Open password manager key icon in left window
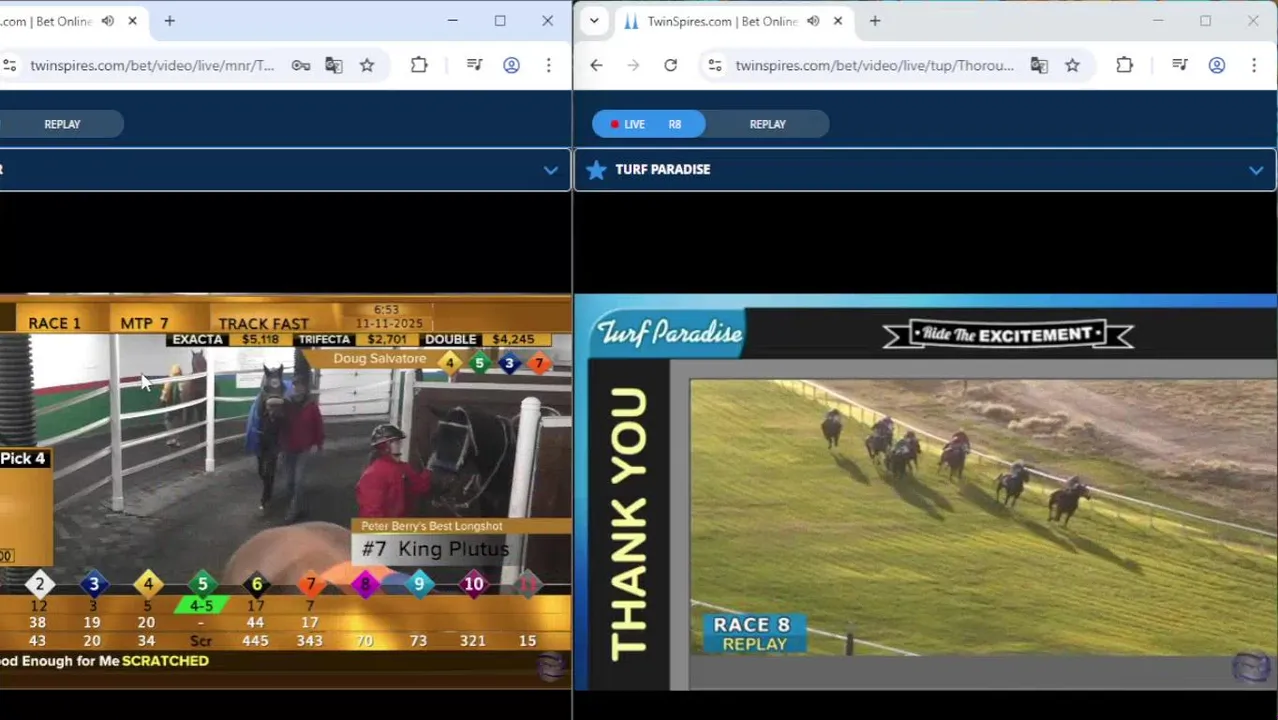Screen dimensions: 1278x720 (301, 65)
